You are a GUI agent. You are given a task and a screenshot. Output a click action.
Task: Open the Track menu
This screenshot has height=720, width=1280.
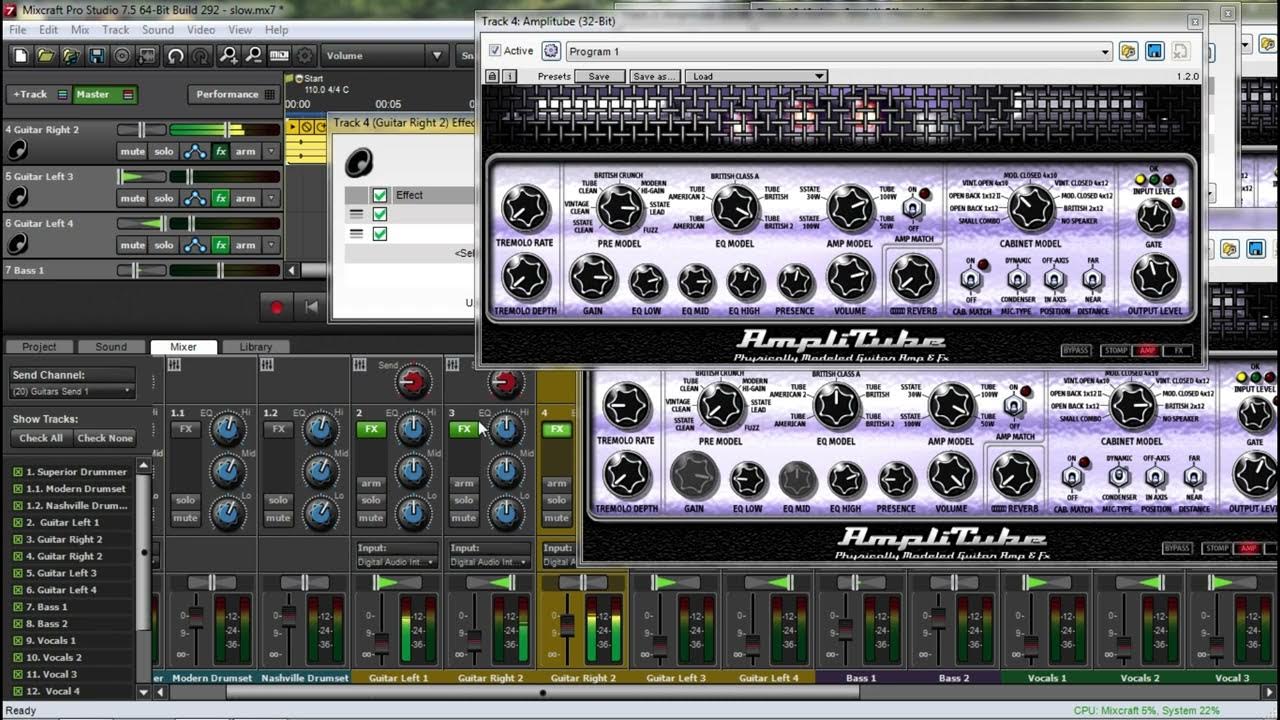pyautogui.click(x=116, y=30)
